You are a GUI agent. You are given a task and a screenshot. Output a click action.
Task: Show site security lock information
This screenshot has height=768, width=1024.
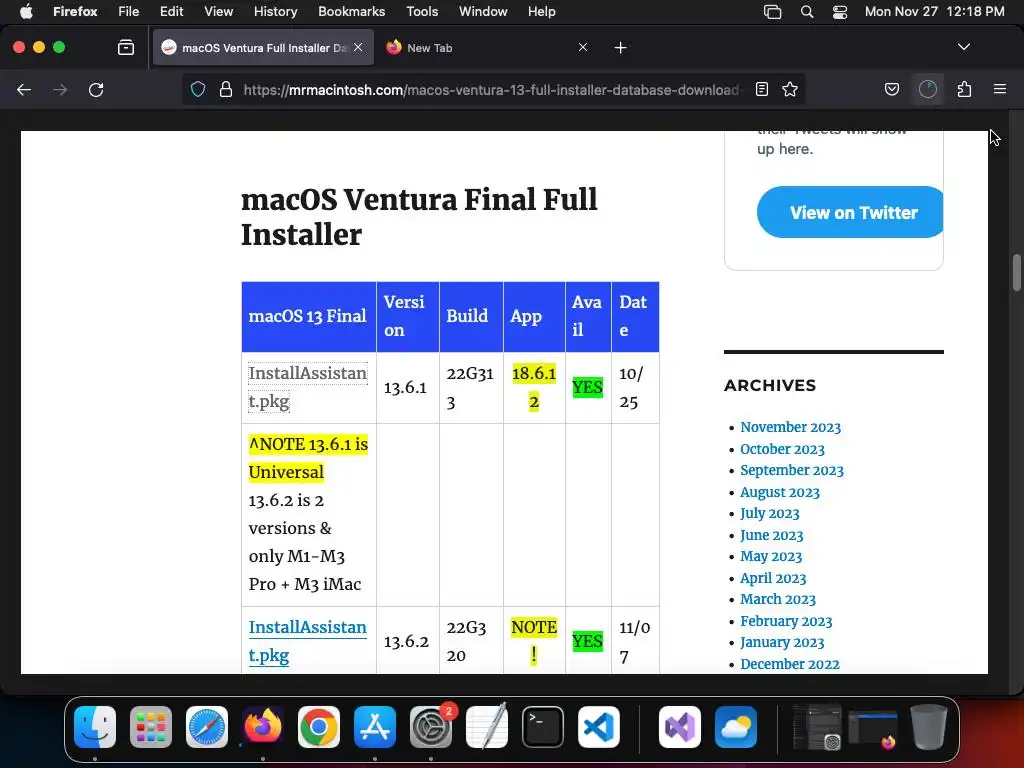pyautogui.click(x=226, y=89)
